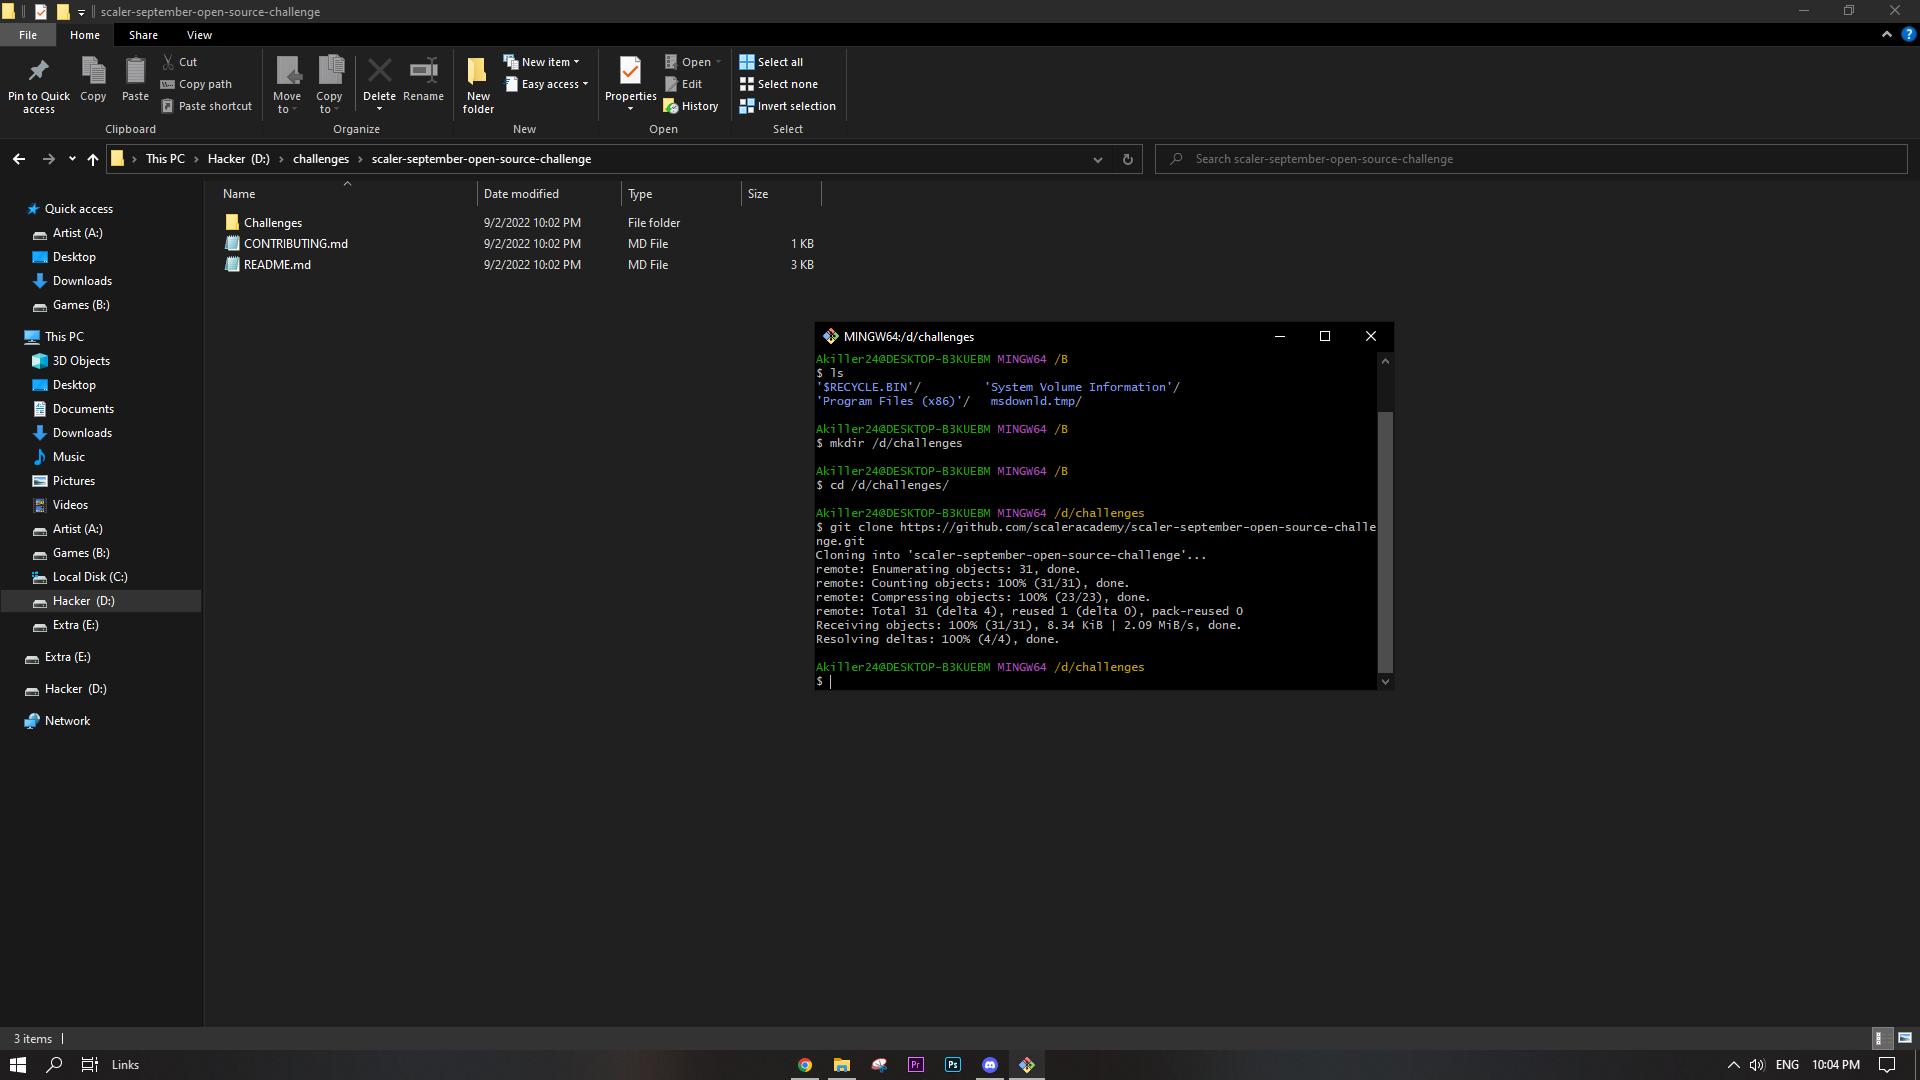Viewport: 1920px width, 1080px height.
Task: Open Photoshop from the taskbar
Action: 953,1065
